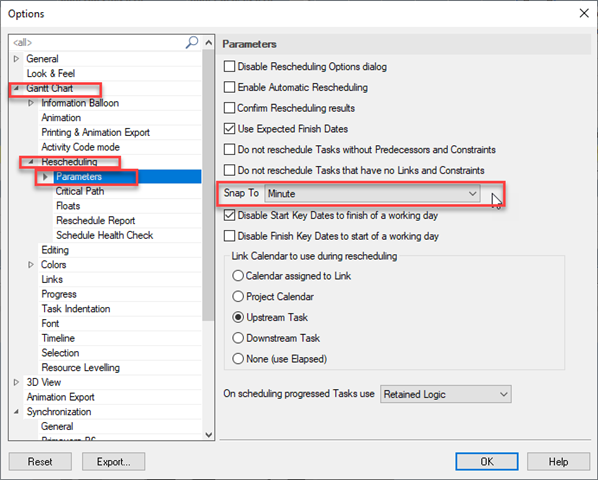Image resolution: width=598 pixels, height=480 pixels.
Task: Click the search magnifier icon in filter box
Action: click(191, 42)
